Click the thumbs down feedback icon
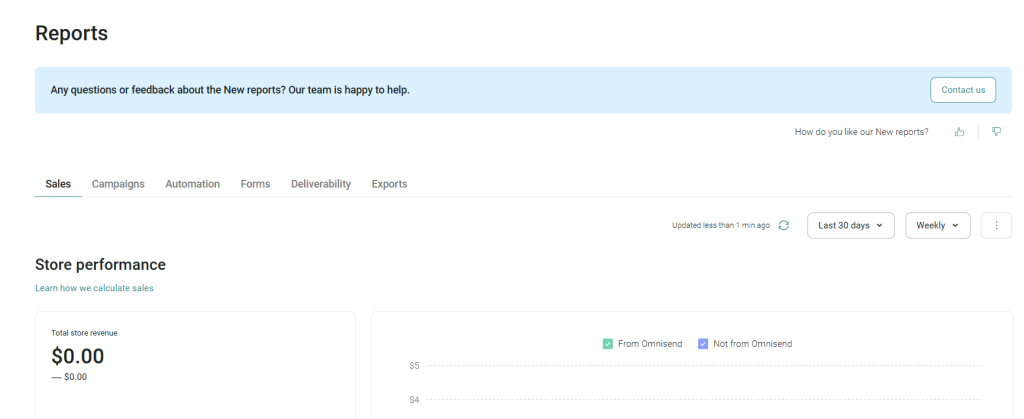This screenshot has width=1024, height=419. coord(996,132)
